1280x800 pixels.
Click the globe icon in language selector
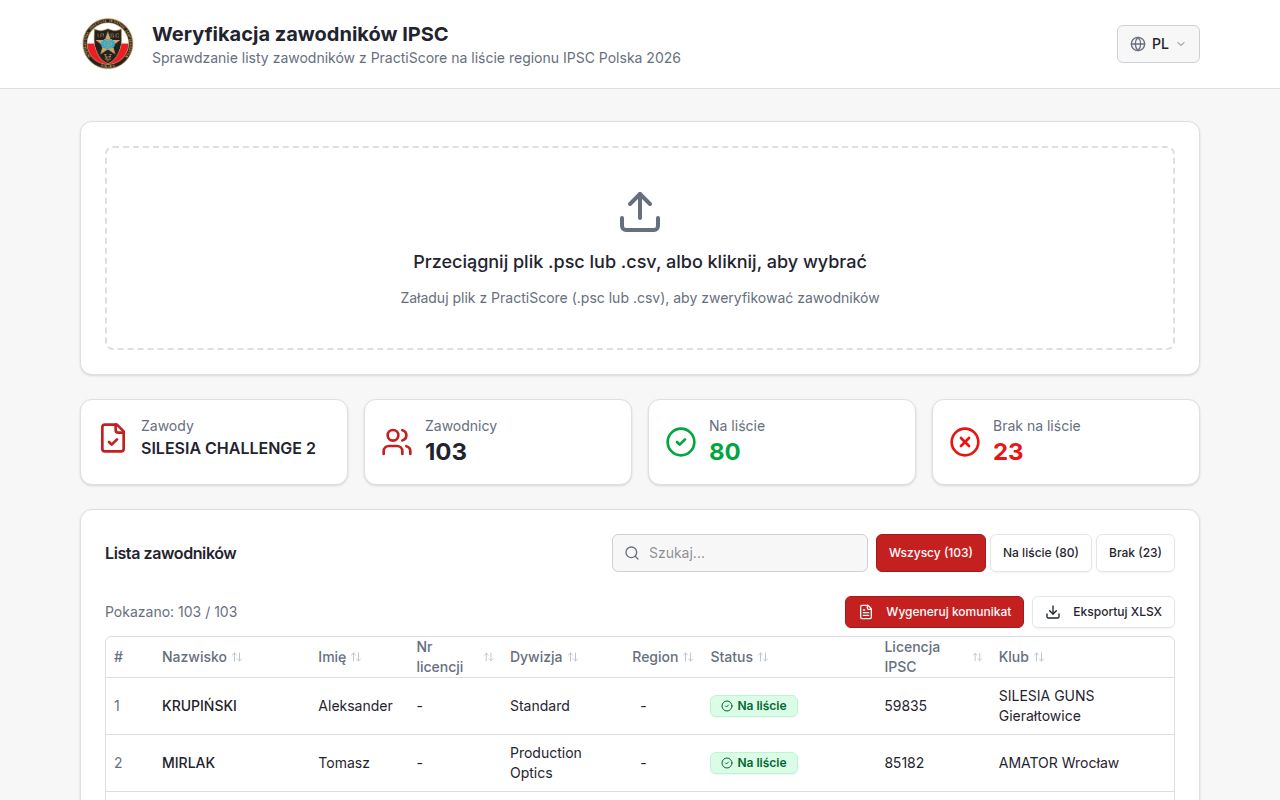1138,44
